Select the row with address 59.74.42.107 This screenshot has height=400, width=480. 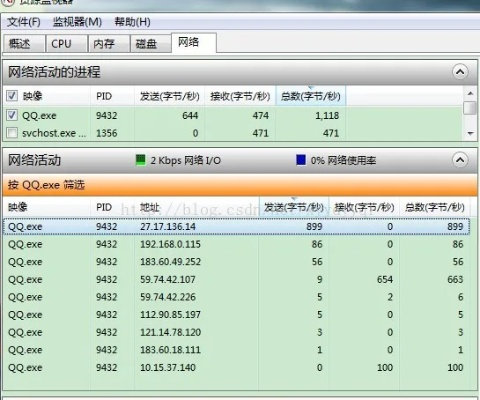click(236, 279)
